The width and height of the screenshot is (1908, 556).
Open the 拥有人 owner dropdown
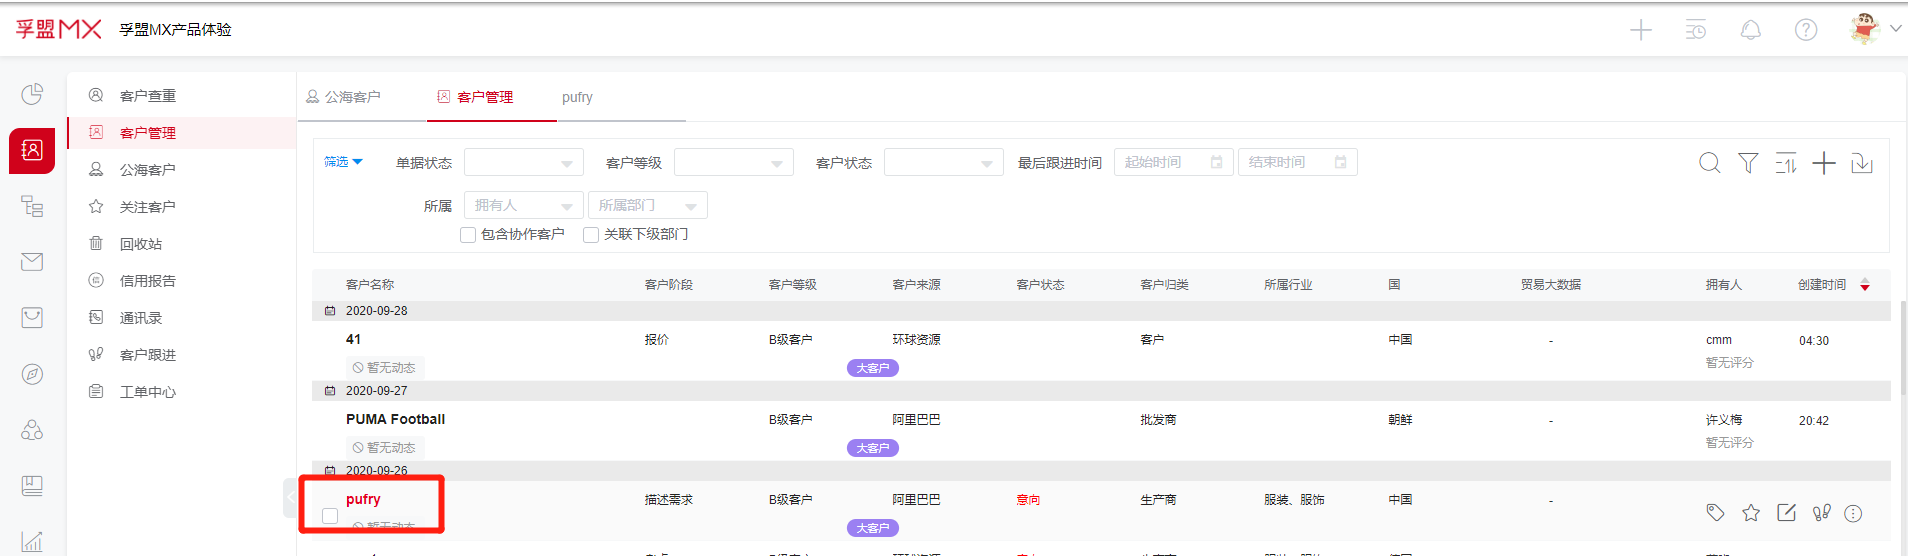(523, 206)
